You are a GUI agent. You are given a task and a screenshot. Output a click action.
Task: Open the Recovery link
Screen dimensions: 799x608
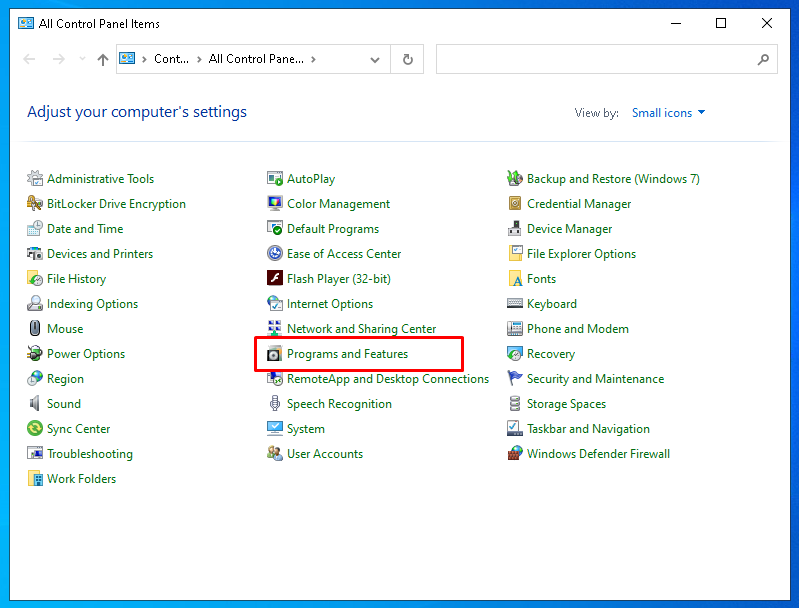point(551,354)
